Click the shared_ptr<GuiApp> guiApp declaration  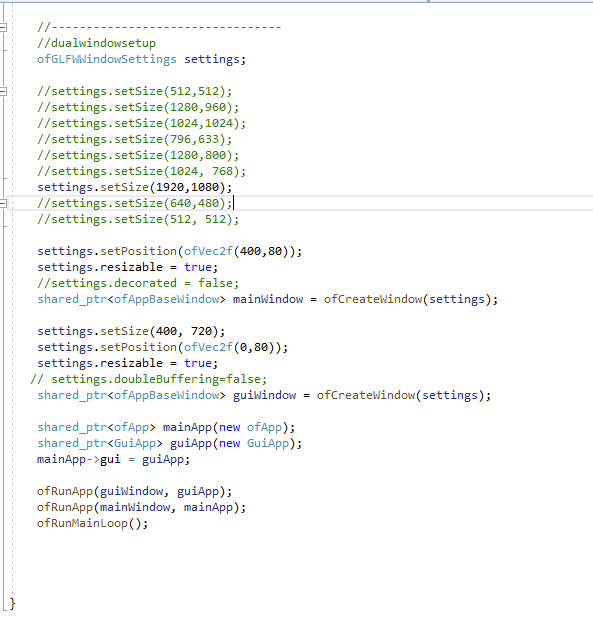[169, 443]
